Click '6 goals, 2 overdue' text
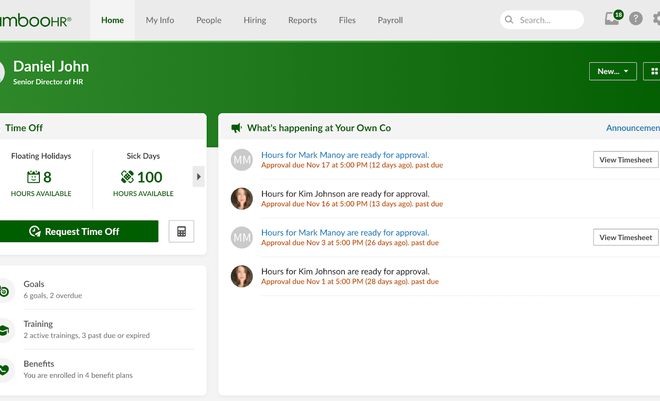Screen dimensions: 660x401 pyautogui.click(x=53, y=296)
